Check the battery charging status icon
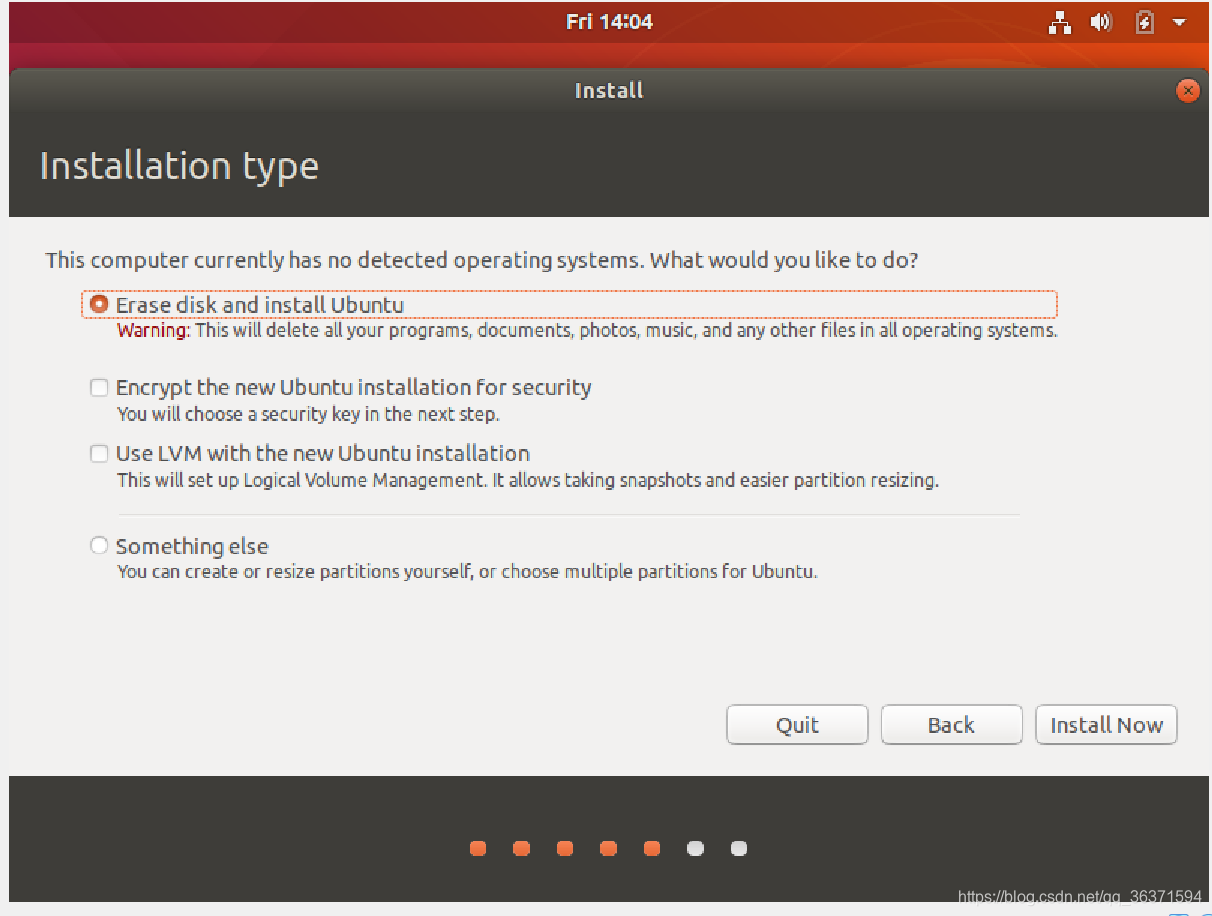Image resolution: width=1212 pixels, height=916 pixels. 1145,22
